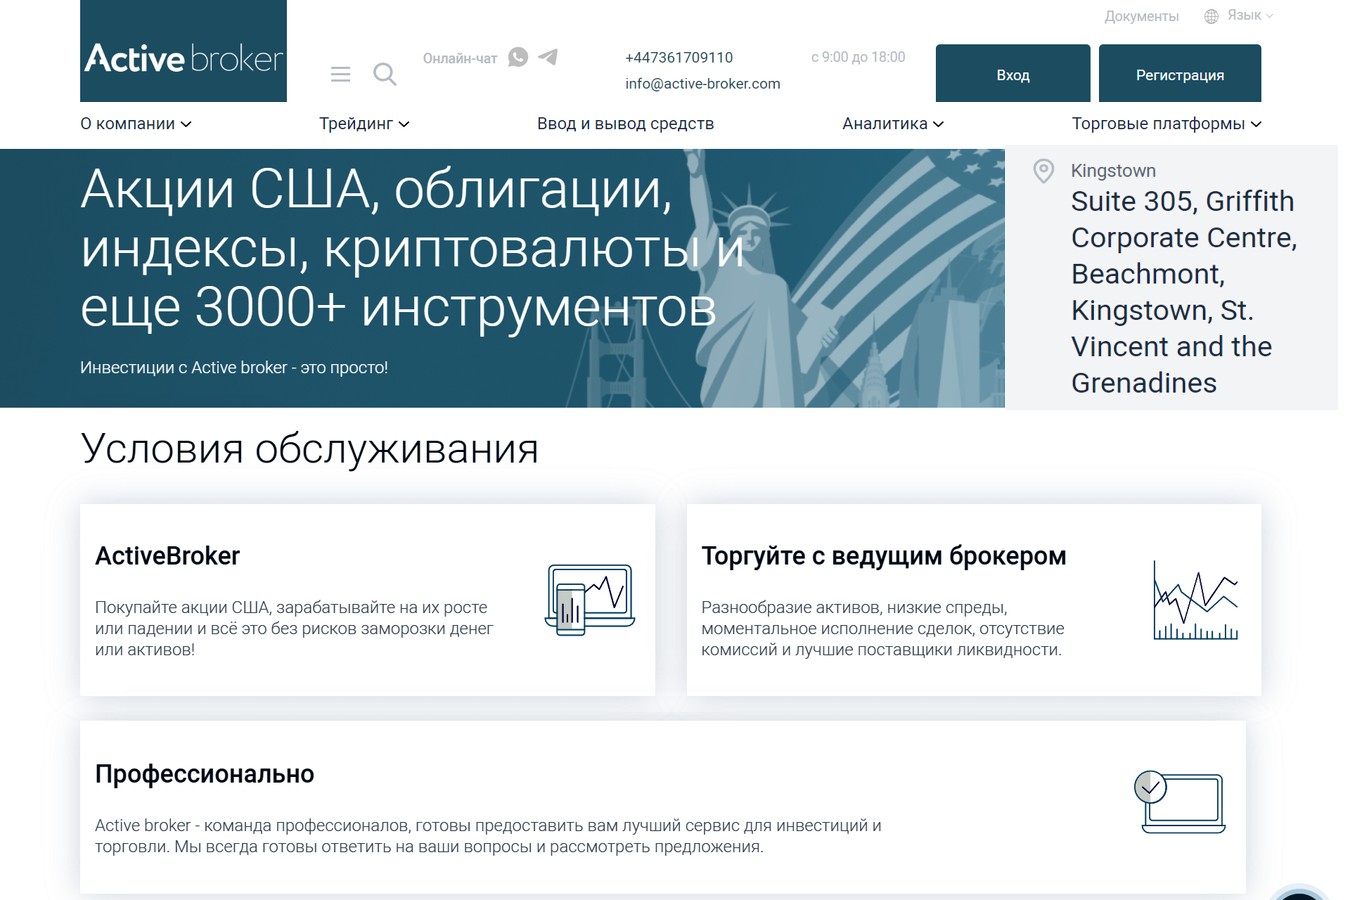Open the Документы link
The height and width of the screenshot is (900, 1350).
point(1141,16)
